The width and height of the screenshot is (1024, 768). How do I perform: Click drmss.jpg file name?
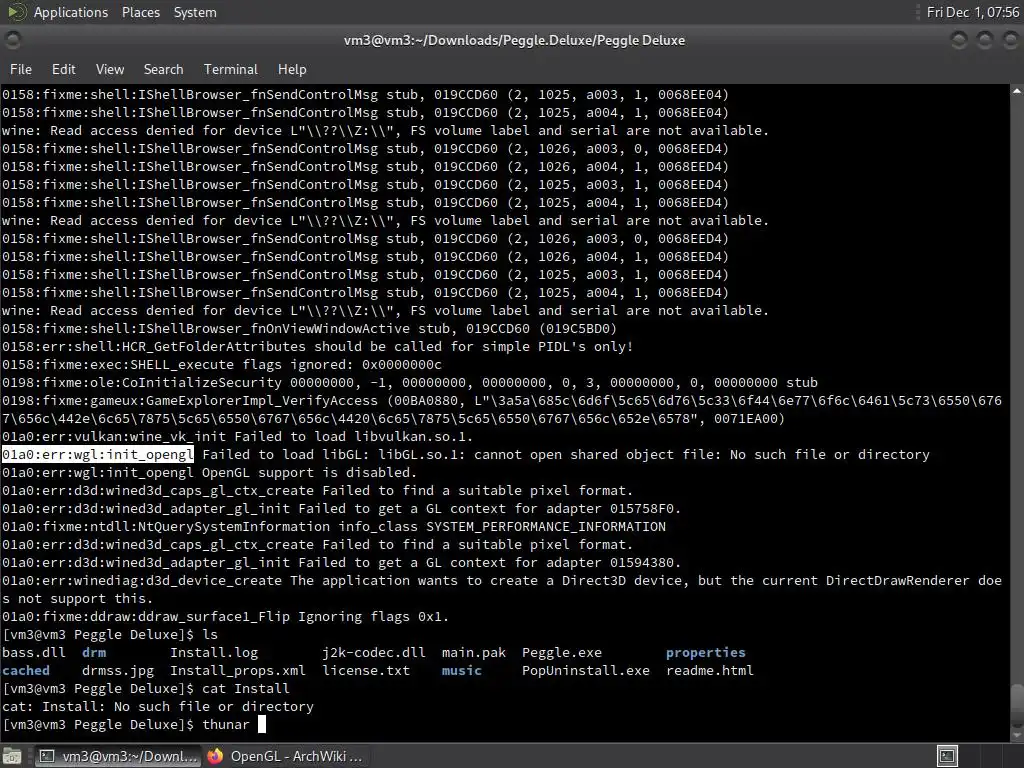[118, 671]
